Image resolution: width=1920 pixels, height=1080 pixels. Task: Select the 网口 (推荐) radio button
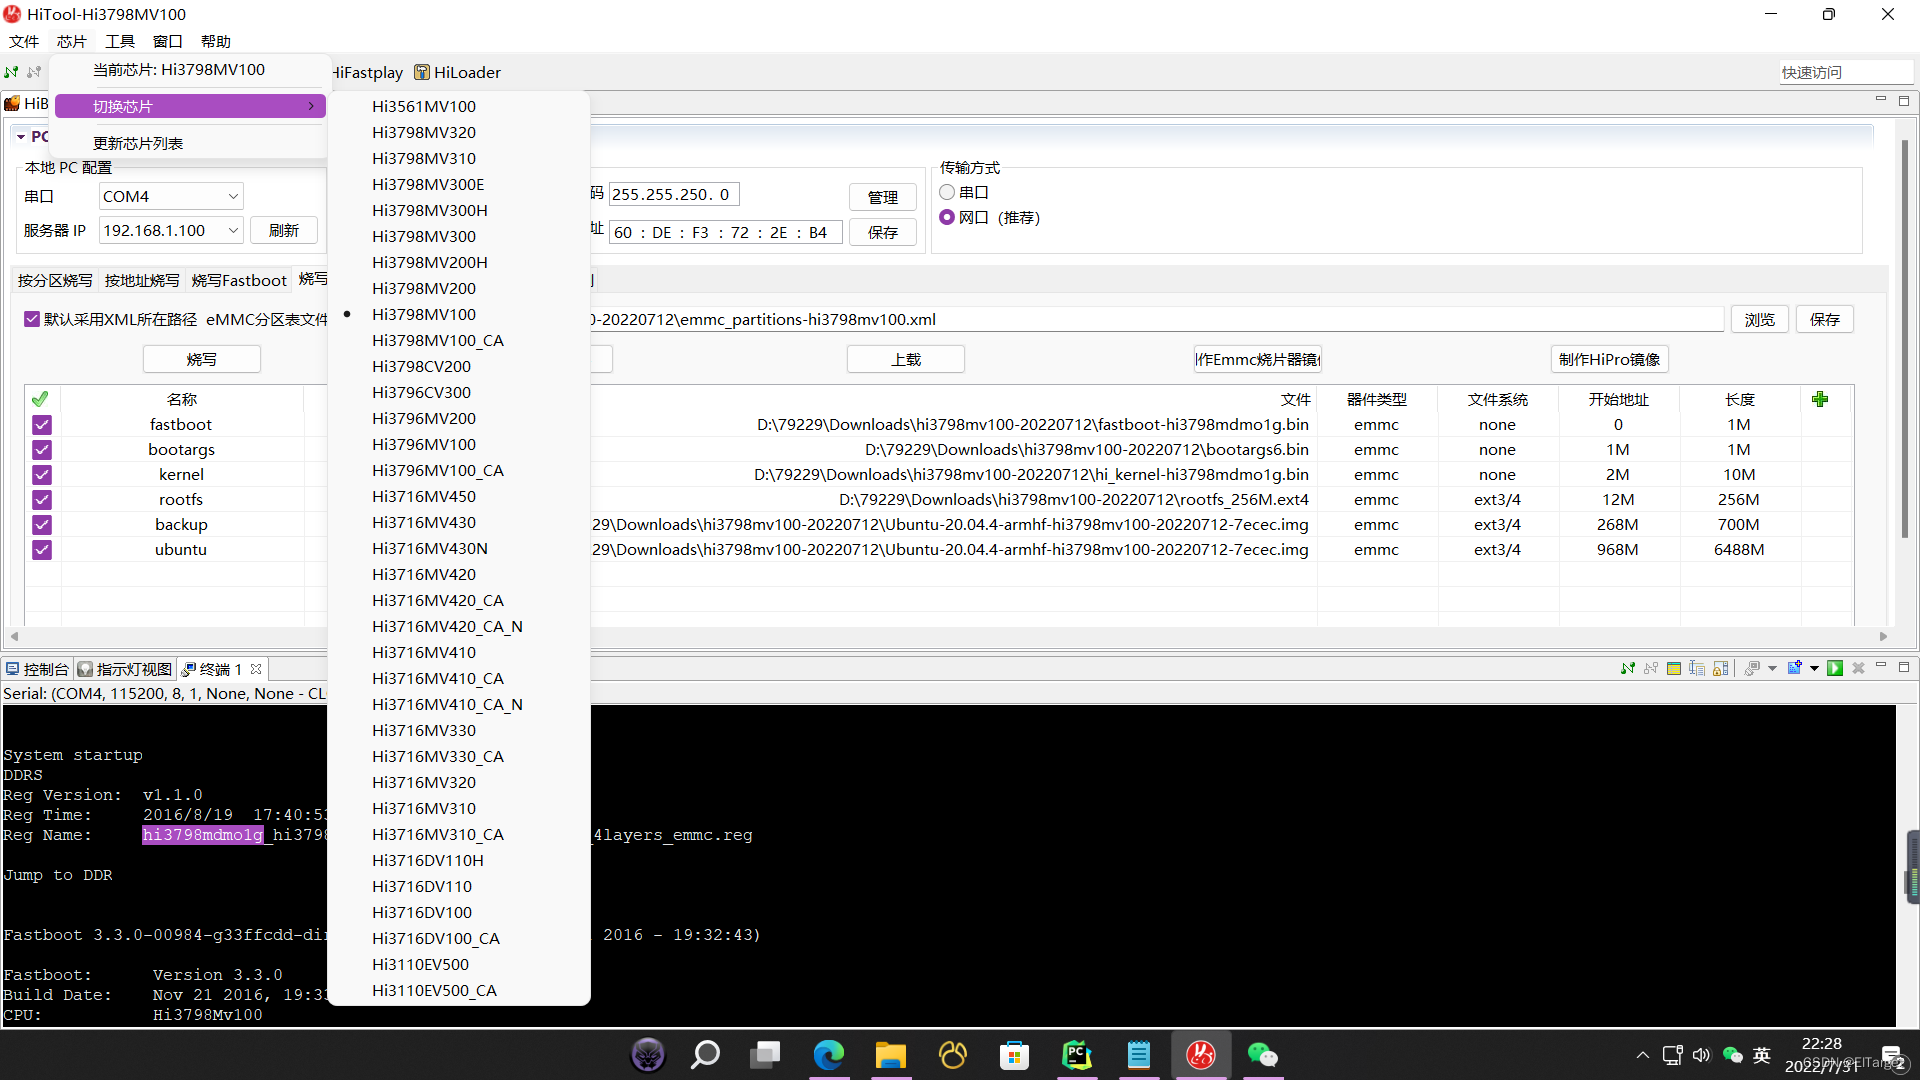[x=947, y=217]
